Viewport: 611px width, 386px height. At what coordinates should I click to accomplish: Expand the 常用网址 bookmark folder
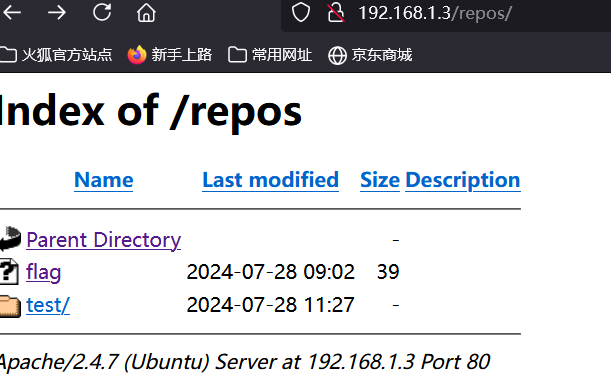pyautogui.click(x=270, y=55)
